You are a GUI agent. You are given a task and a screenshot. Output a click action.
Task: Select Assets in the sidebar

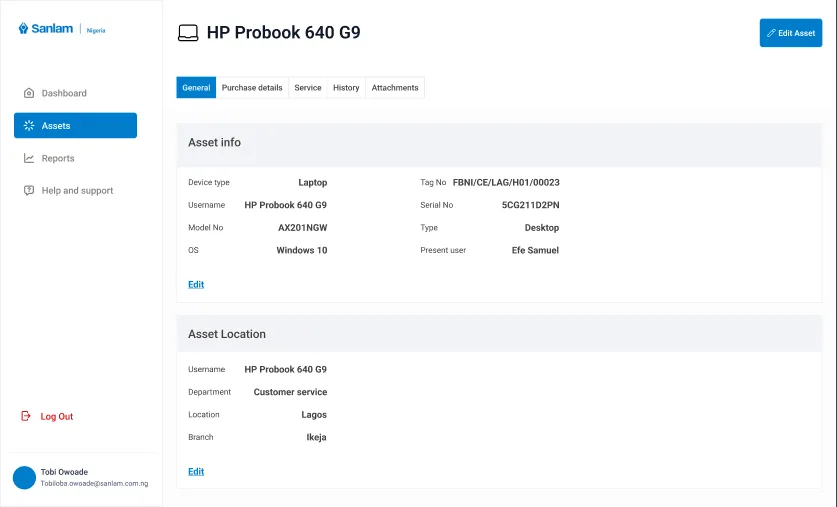(75, 125)
